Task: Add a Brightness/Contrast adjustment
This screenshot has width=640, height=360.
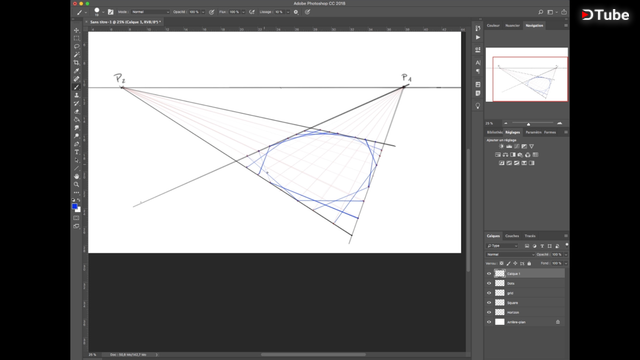Action: click(502, 146)
